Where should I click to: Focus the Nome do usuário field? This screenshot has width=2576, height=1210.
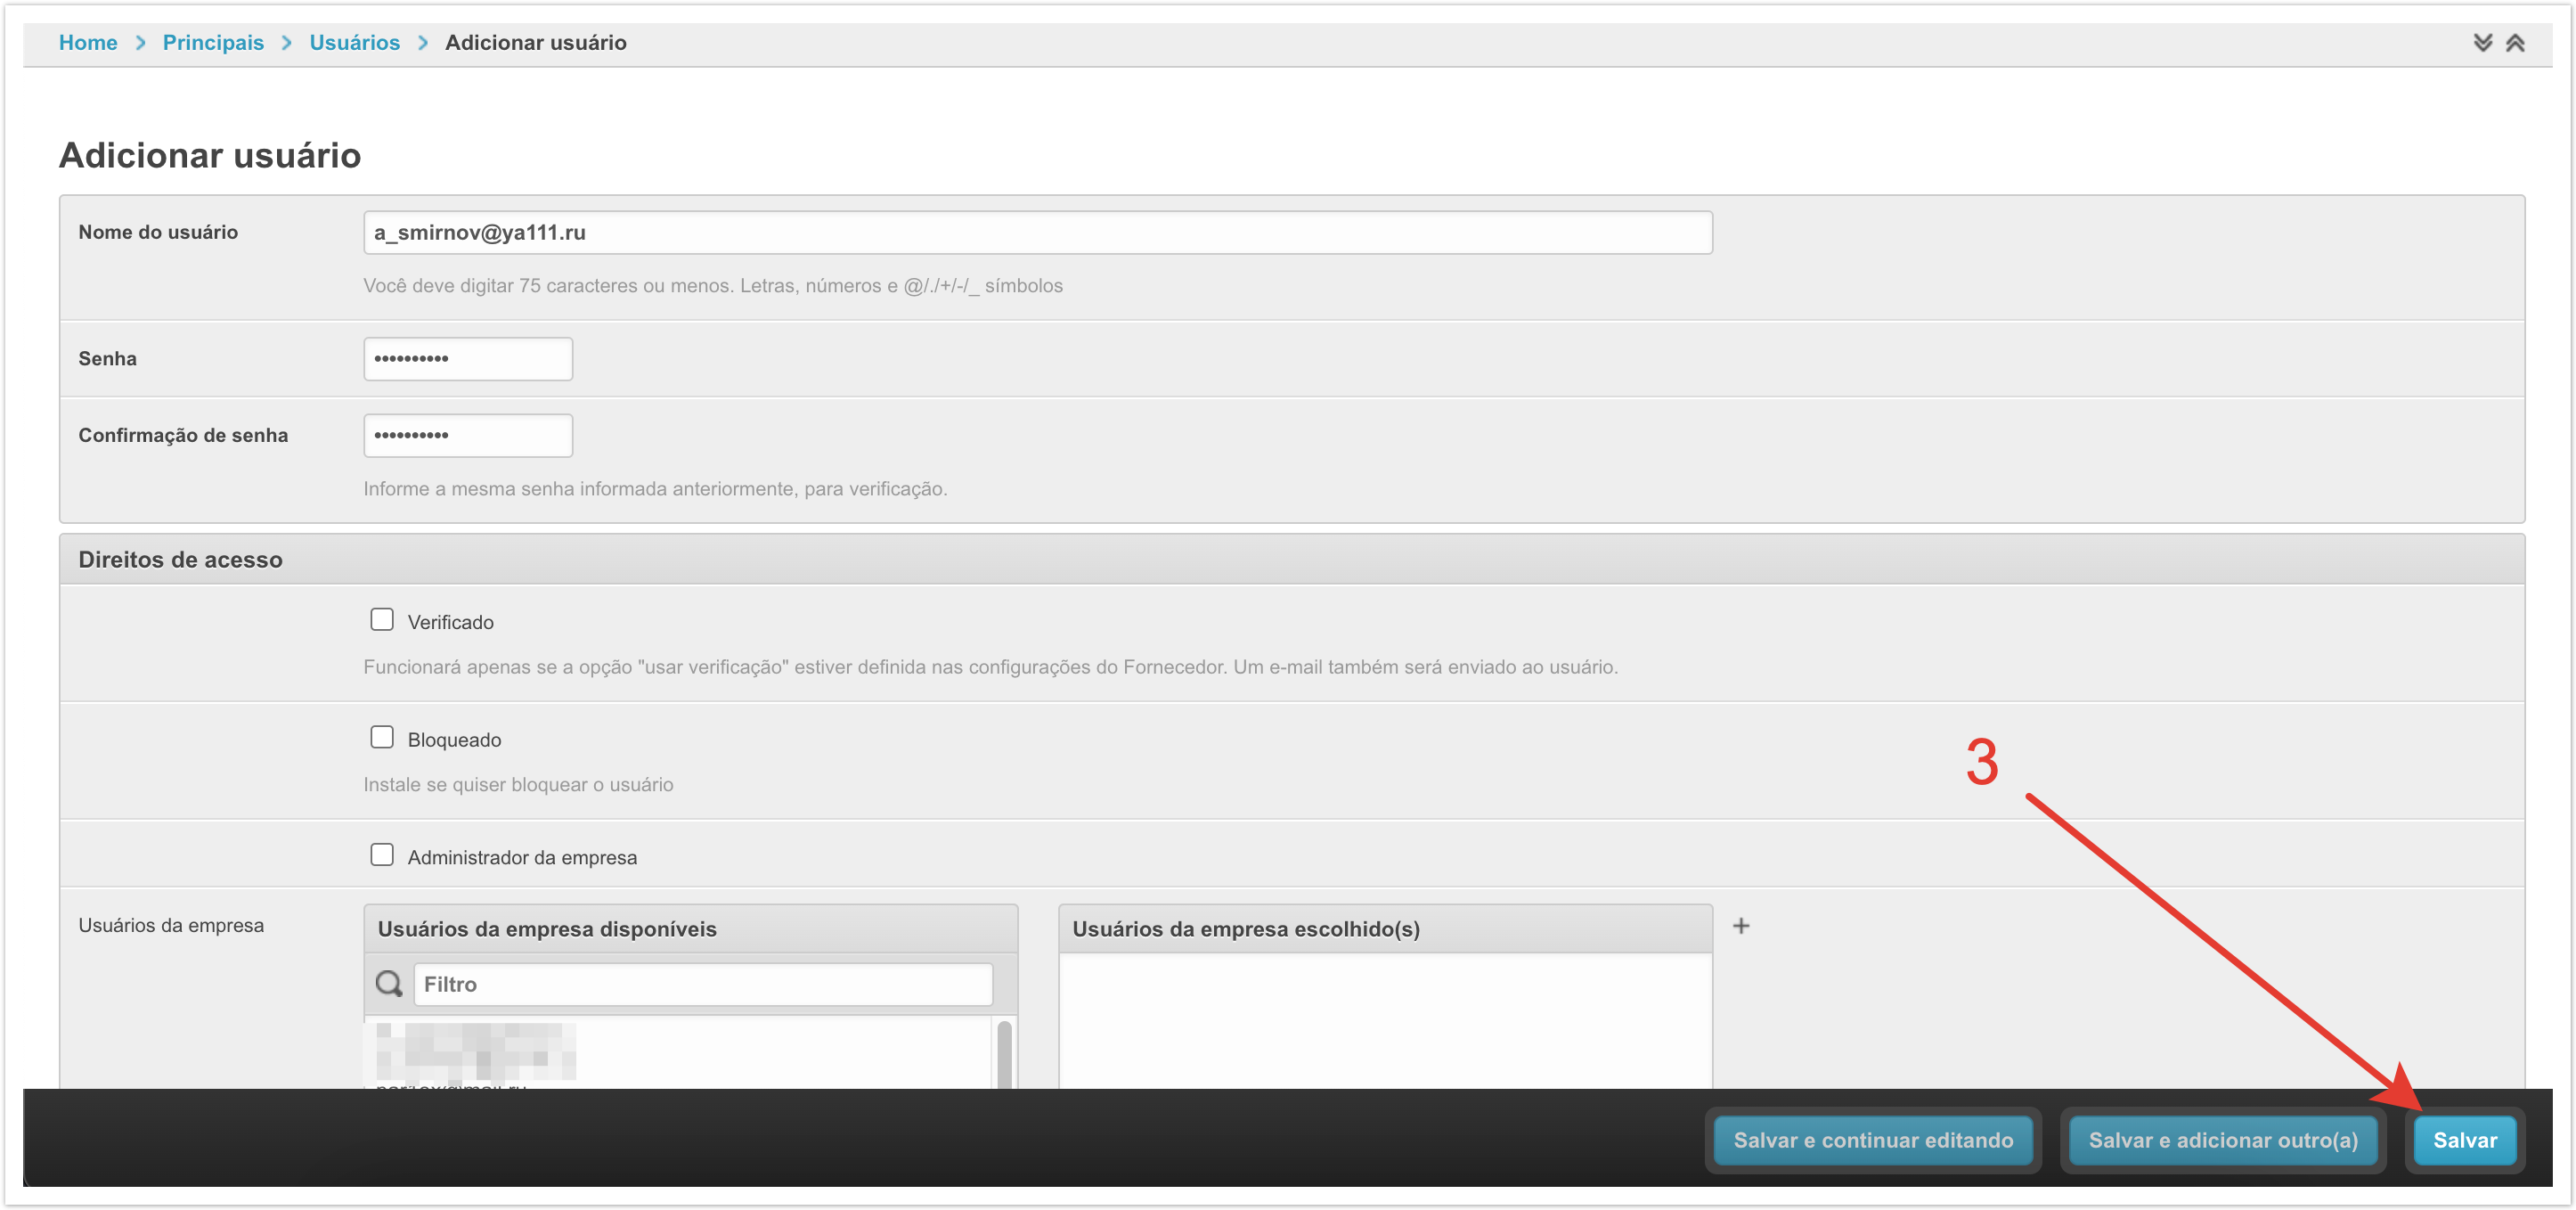pyautogui.click(x=1037, y=232)
